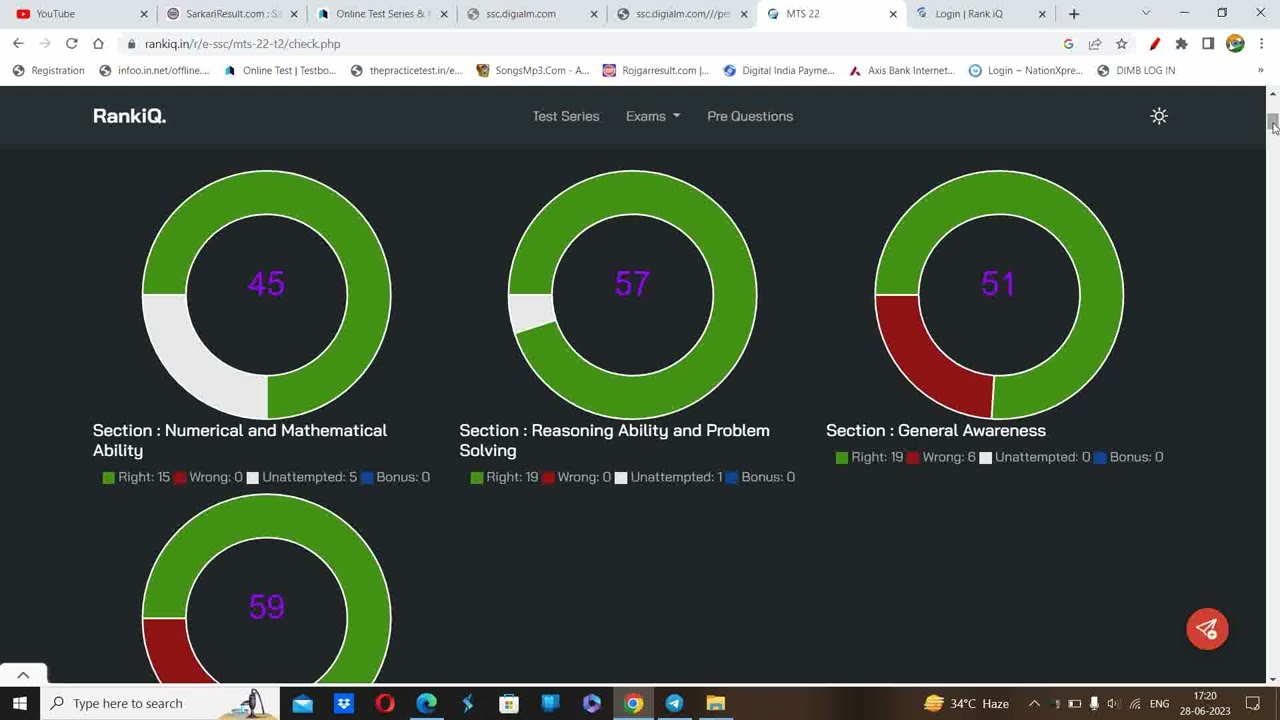The image size is (1280, 720).
Task: Open the SongsMp3.Com bookmark
Action: (533, 70)
